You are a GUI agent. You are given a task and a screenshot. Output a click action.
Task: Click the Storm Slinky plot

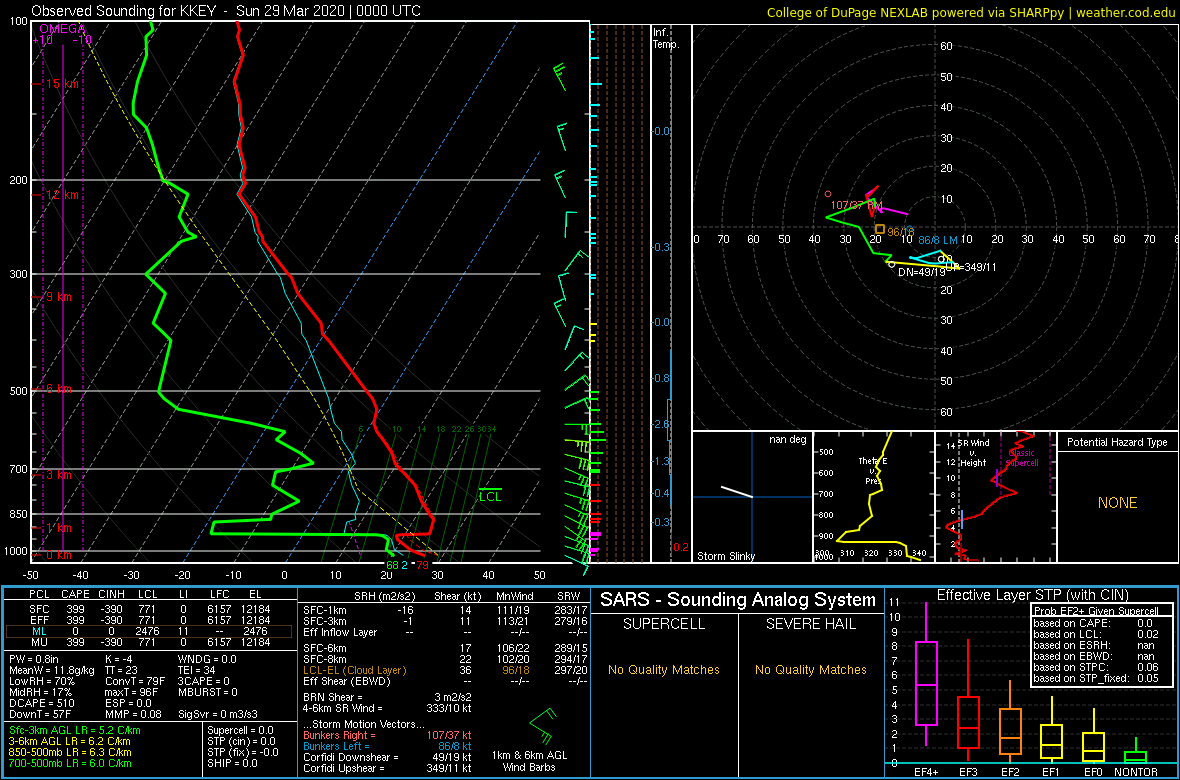752,497
